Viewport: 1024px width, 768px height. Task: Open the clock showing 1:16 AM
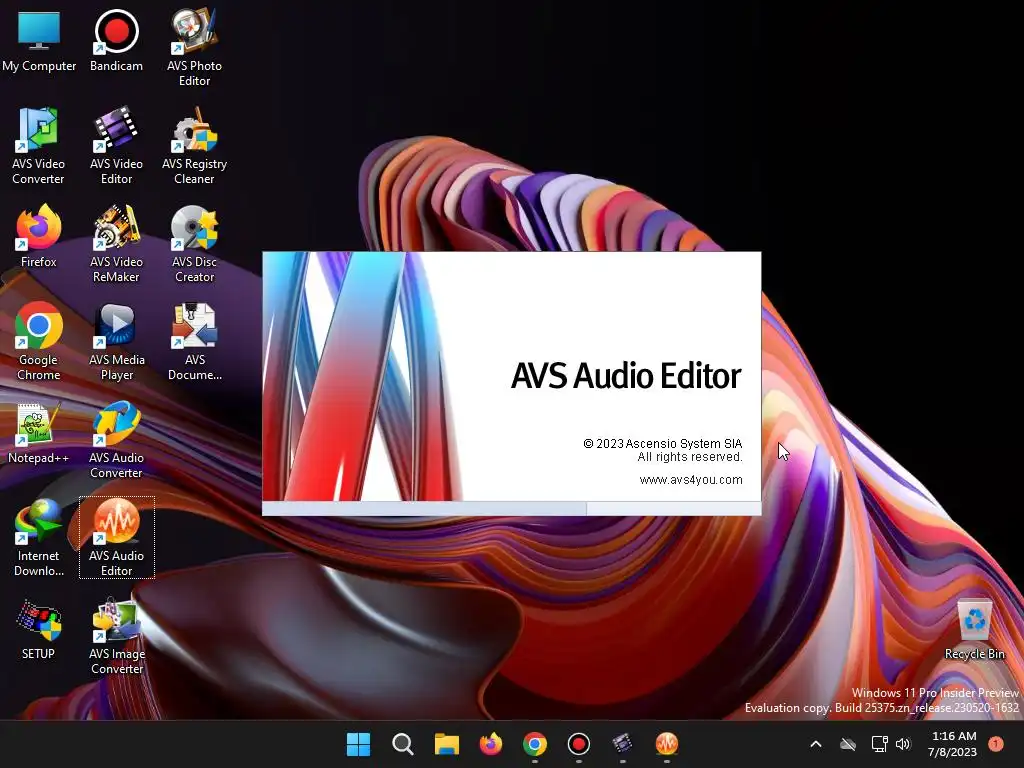[x=953, y=744]
